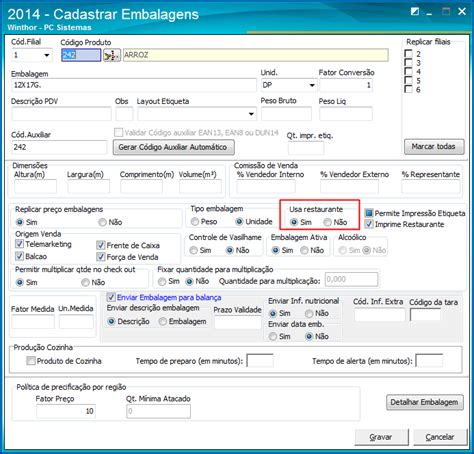Uncheck the Telemarketing origem venda box
This screenshot has width=474, height=454.
[x=19, y=244]
